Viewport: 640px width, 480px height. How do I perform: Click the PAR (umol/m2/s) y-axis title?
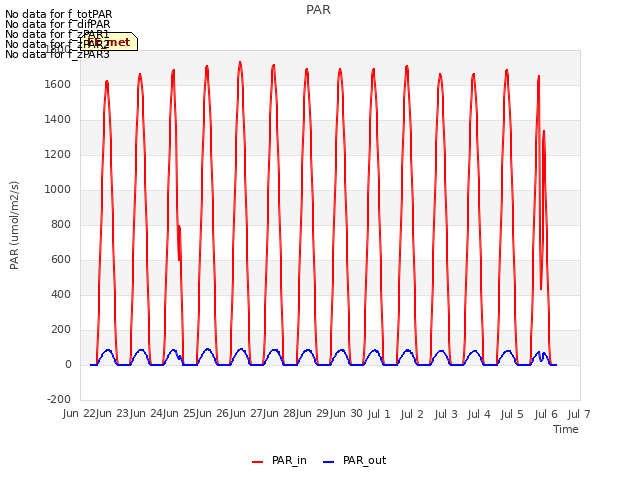pyautogui.click(x=14, y=225)
